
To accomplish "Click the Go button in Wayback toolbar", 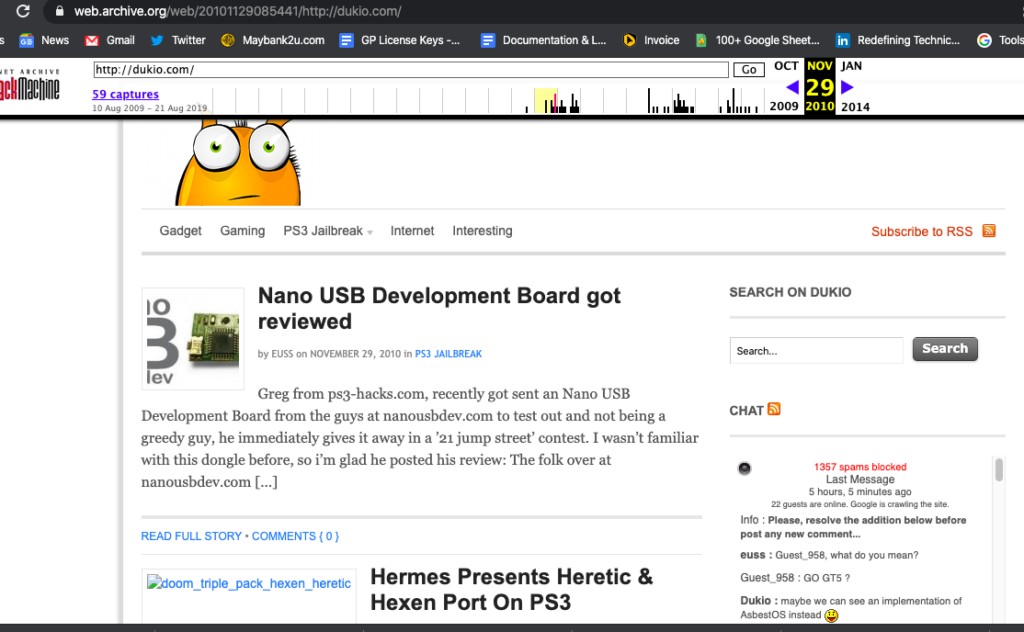I will [x=749, y=69].
